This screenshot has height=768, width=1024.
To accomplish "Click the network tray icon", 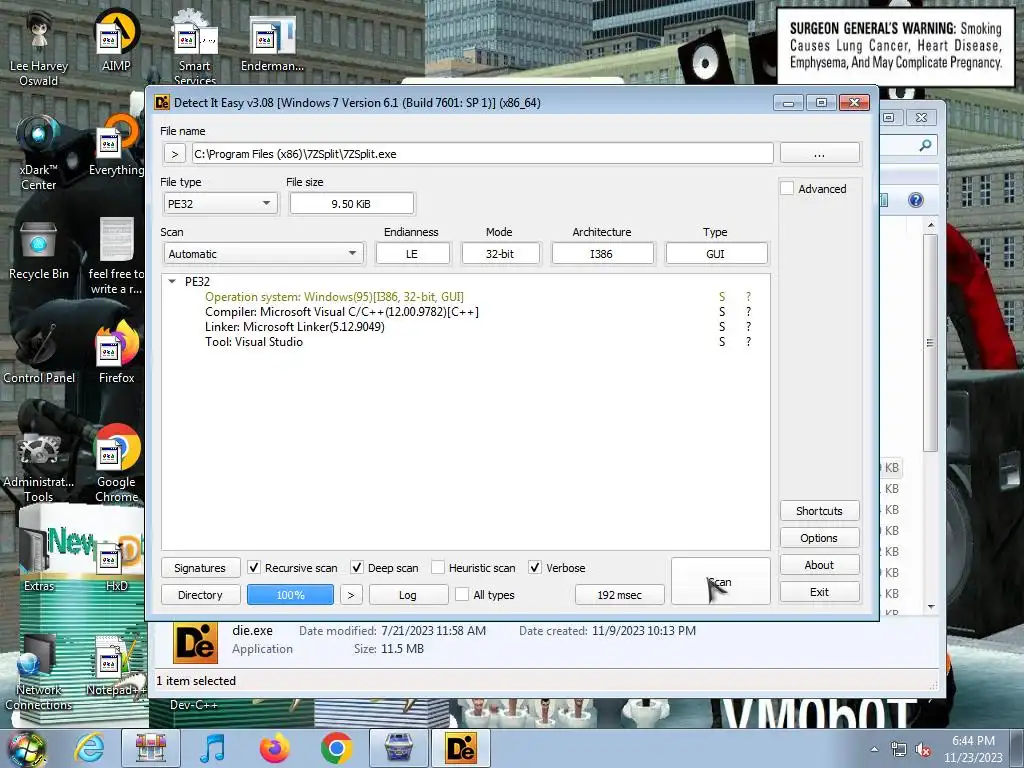I will click(899, 750).
